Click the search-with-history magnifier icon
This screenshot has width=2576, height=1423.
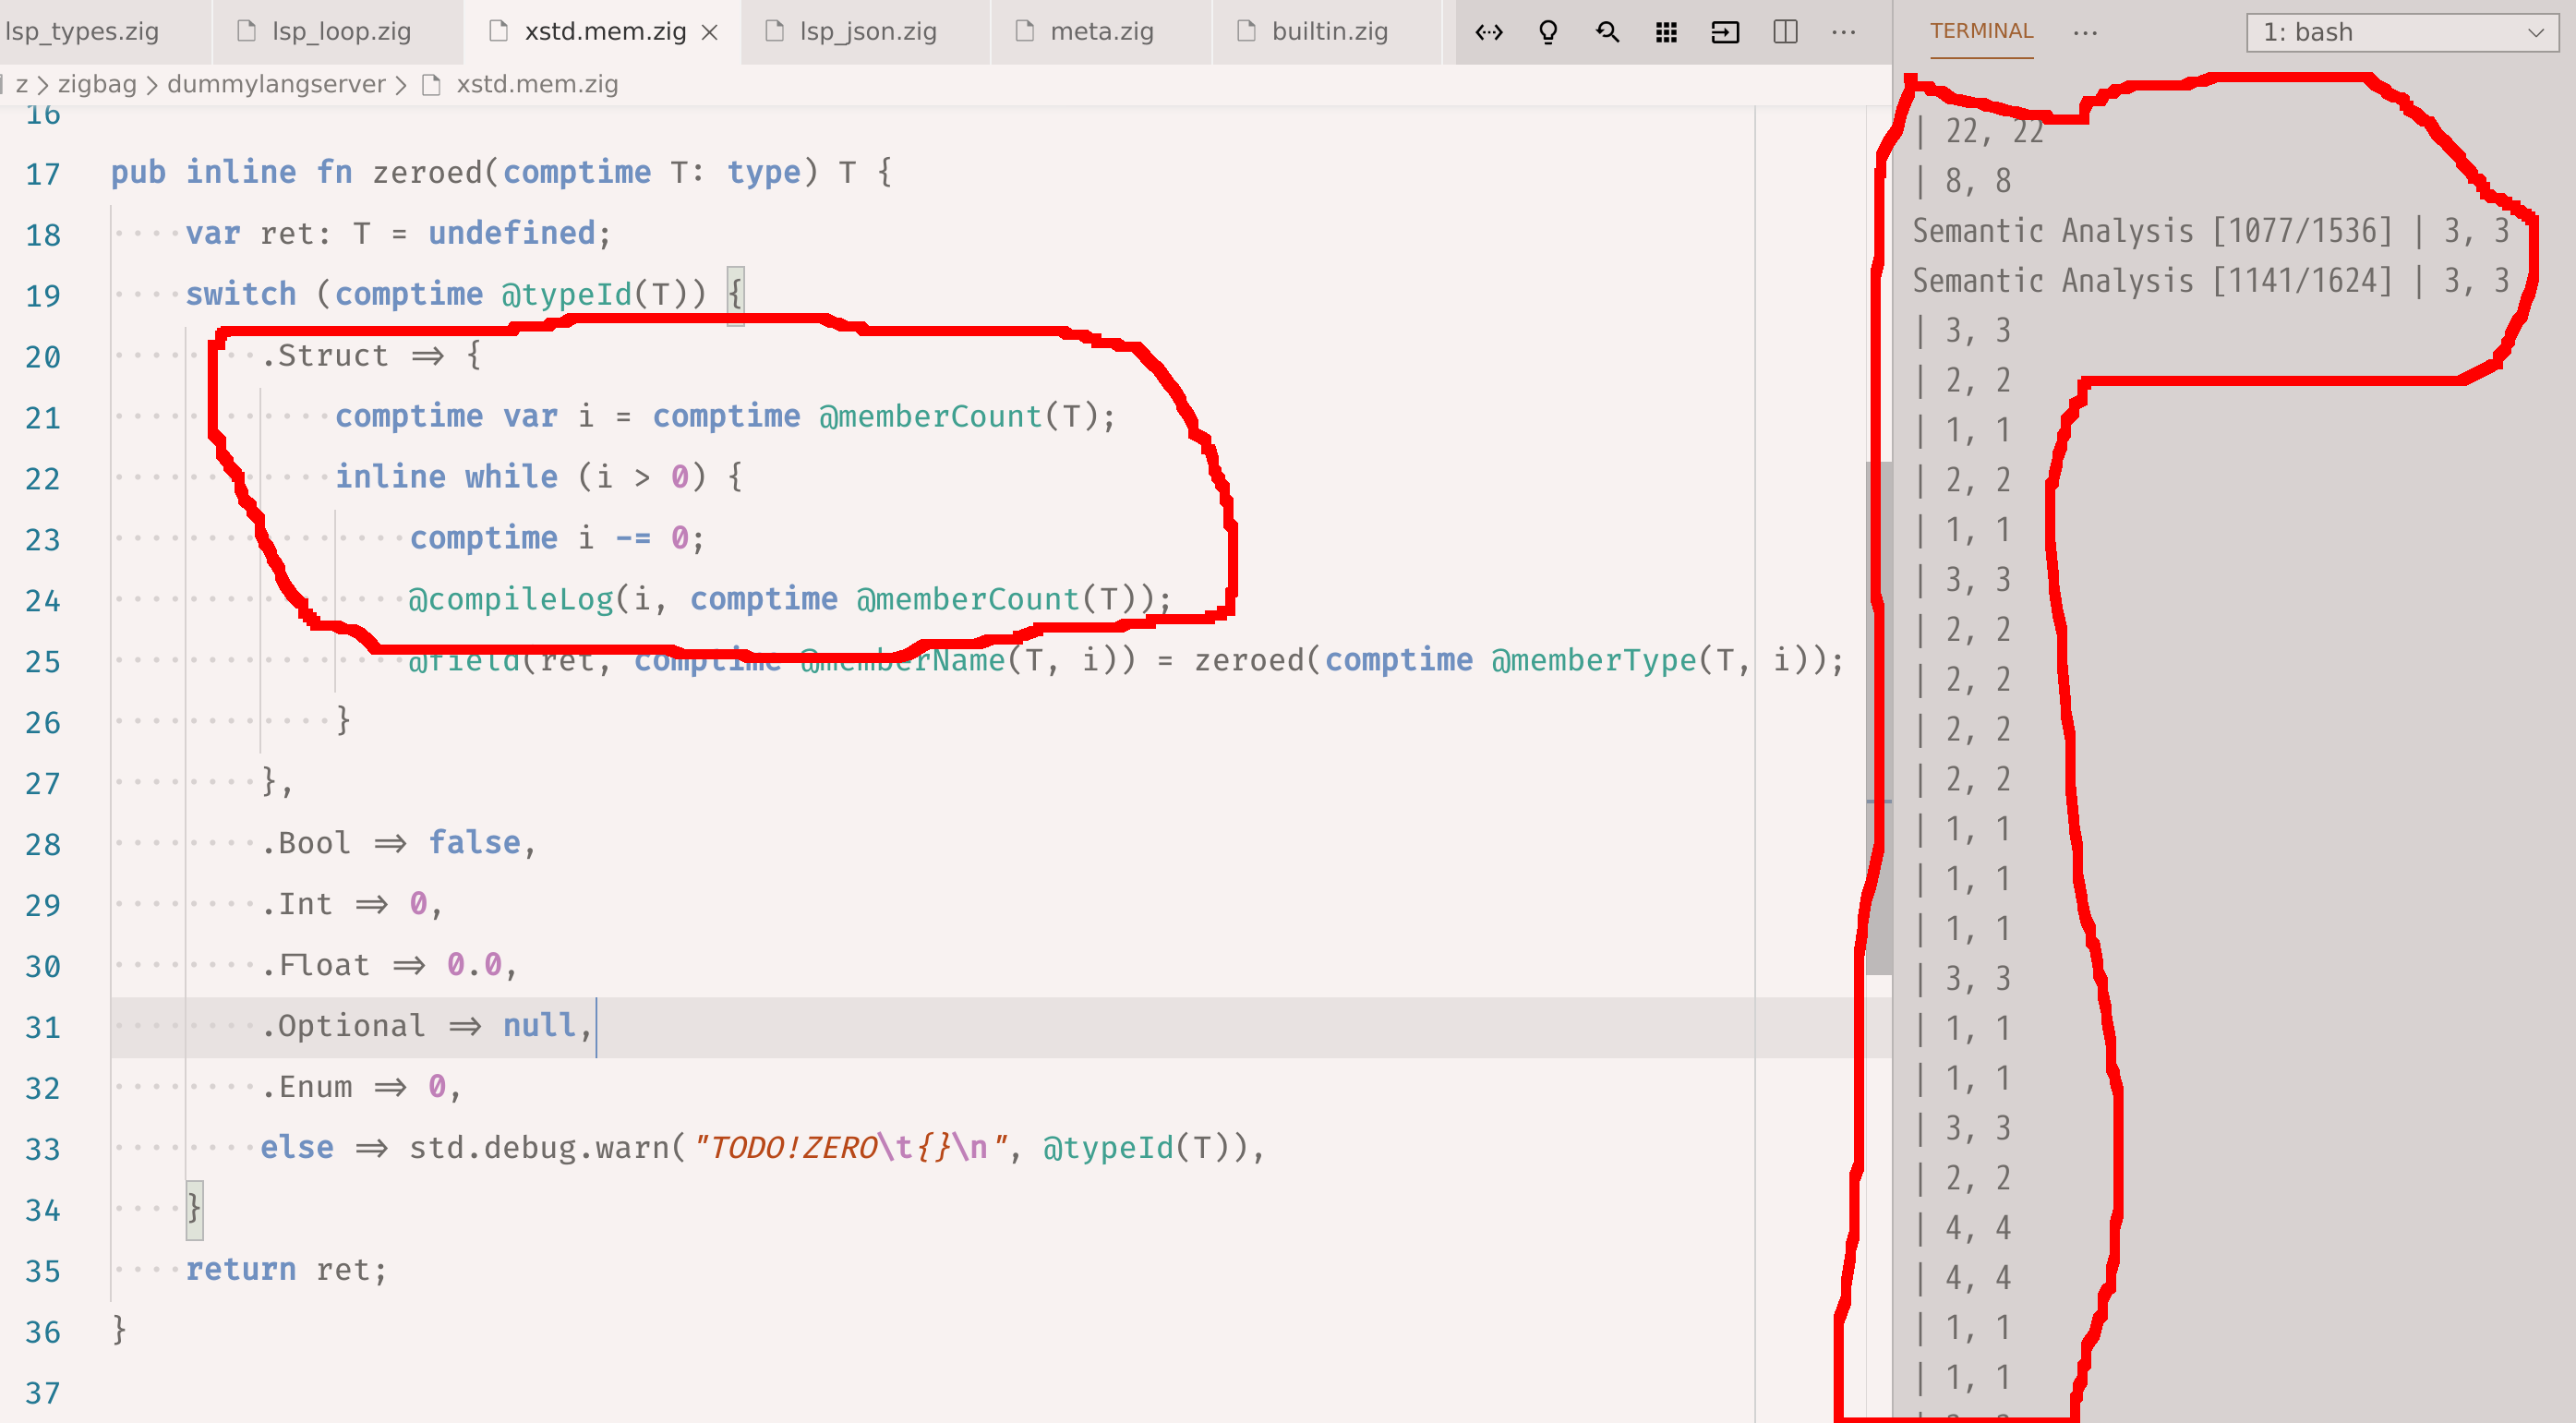[x=1607, y=32]
